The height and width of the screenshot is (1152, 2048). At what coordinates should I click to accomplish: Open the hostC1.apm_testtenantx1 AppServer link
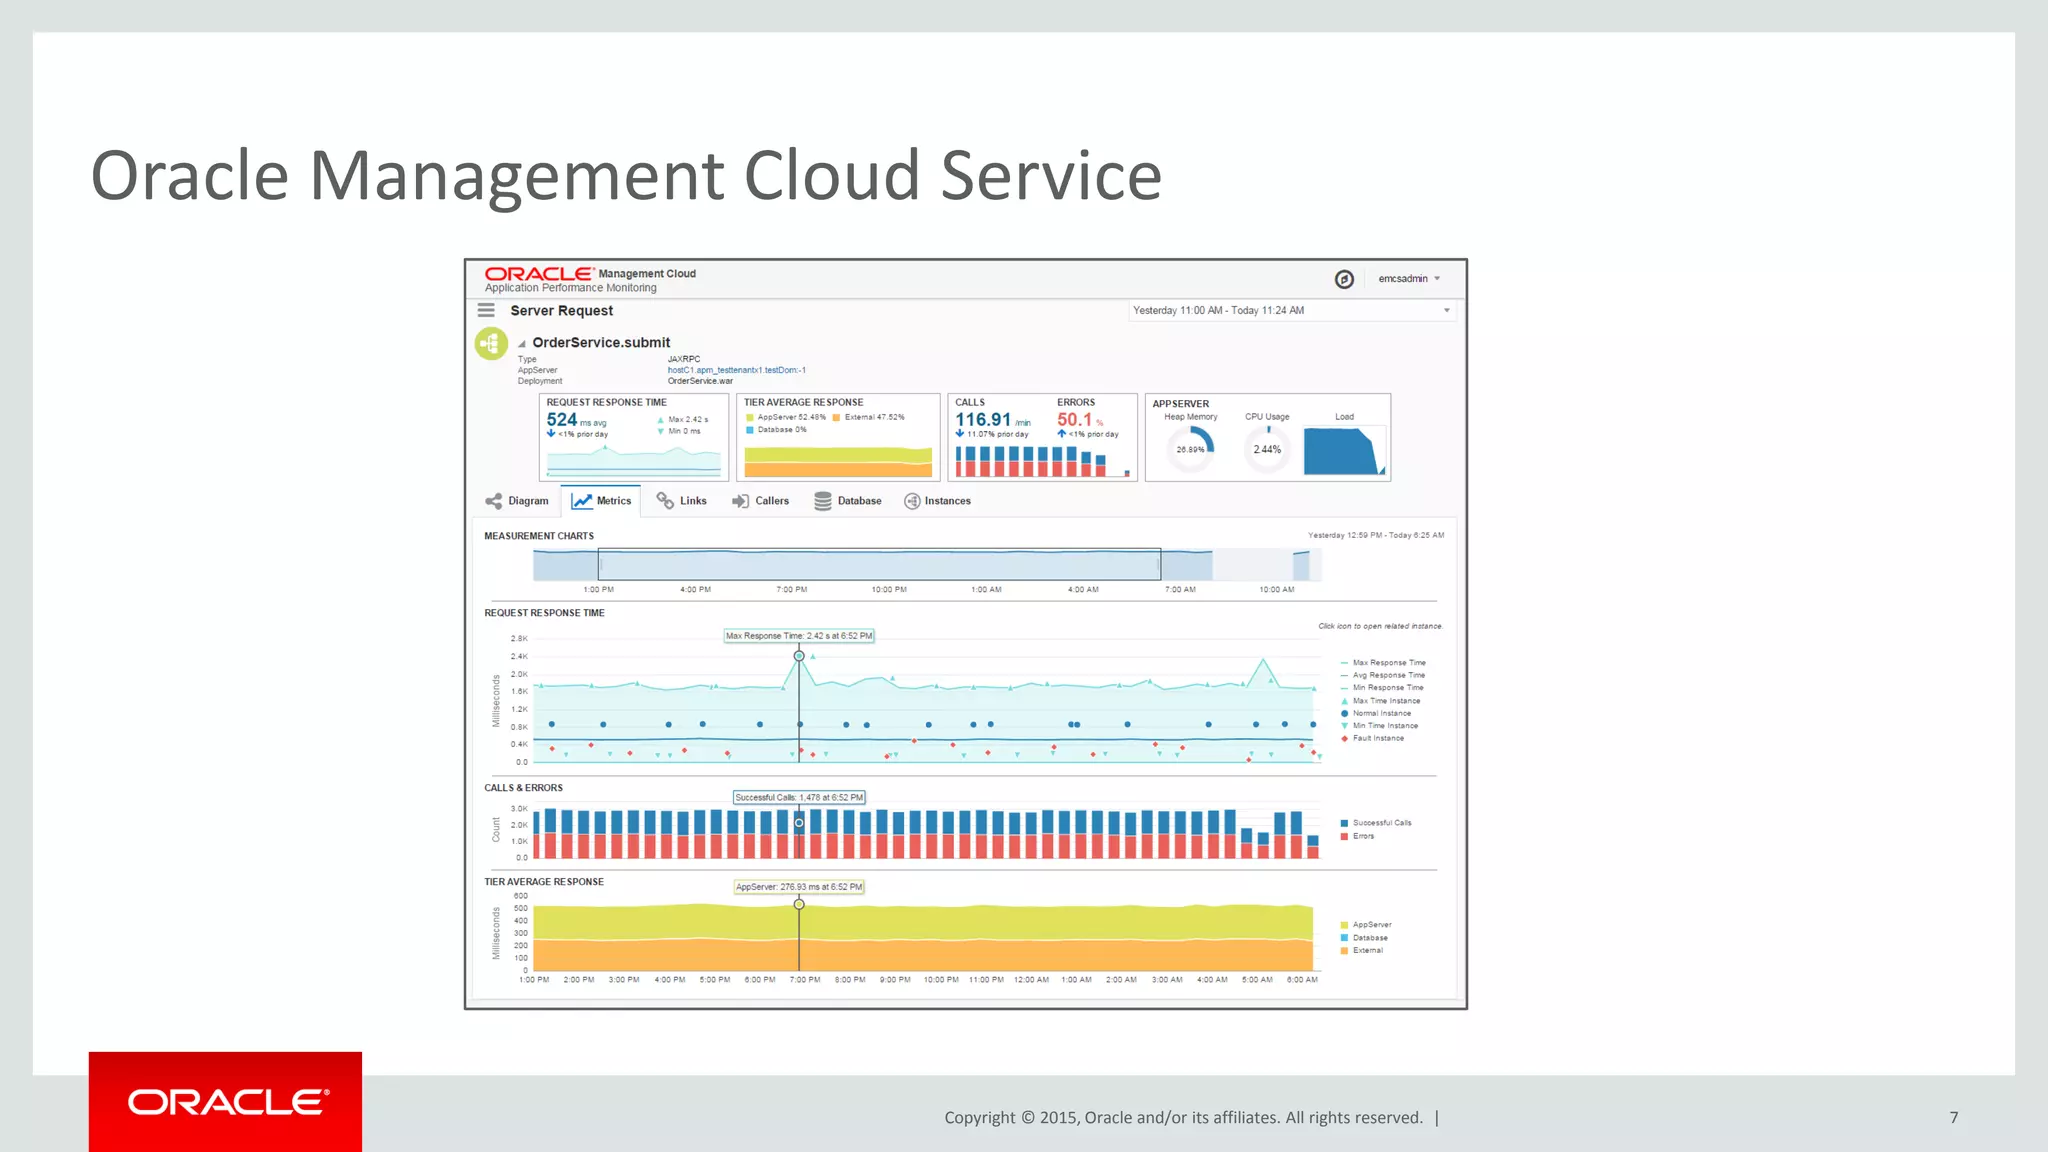(736, 370)
